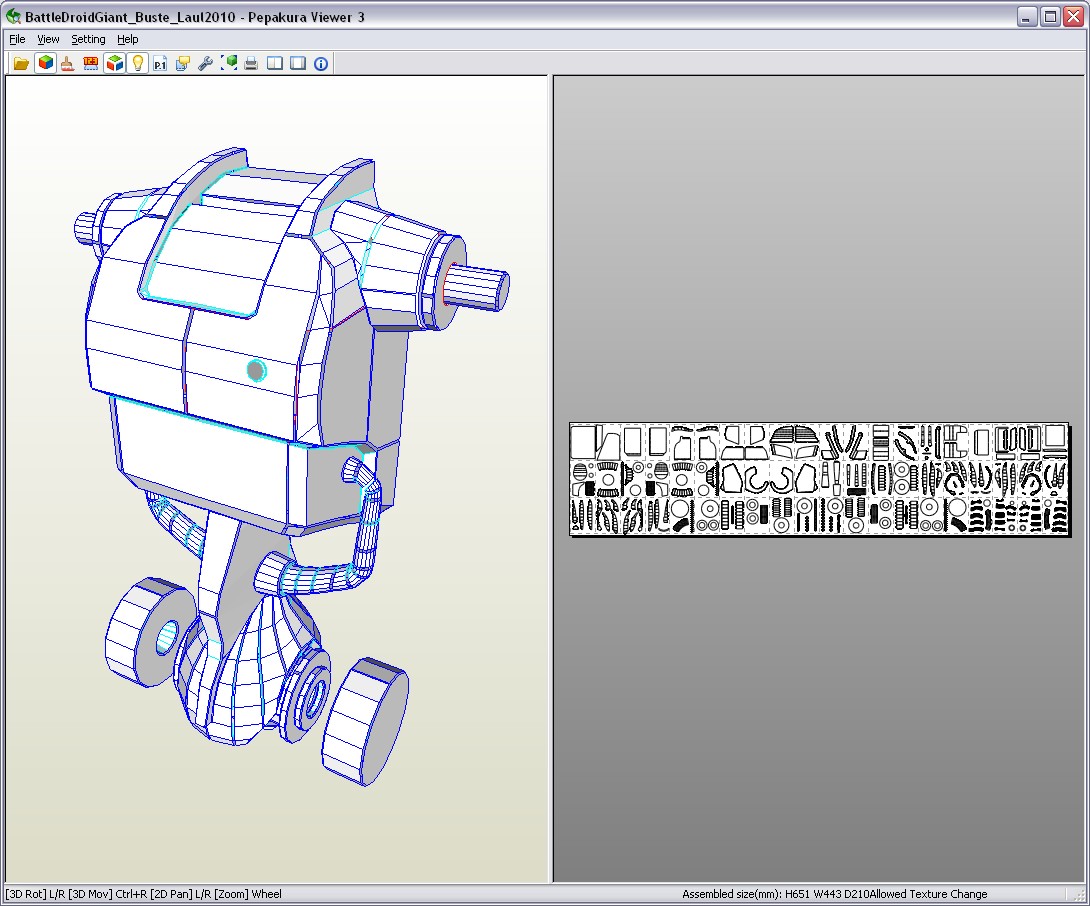Click the P.1 page number icon
This screenshot has height=906, width=1090.
[x=160, y=64]
